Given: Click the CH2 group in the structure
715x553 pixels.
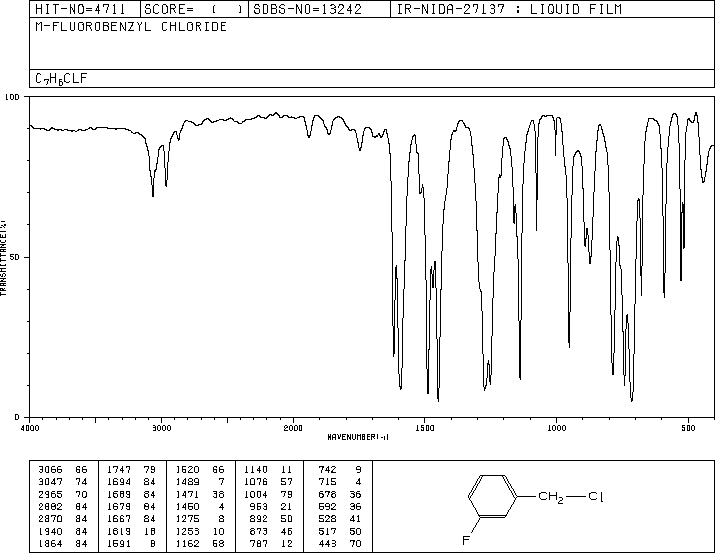Looking at the screenshot, I should [x=551, y=497].
